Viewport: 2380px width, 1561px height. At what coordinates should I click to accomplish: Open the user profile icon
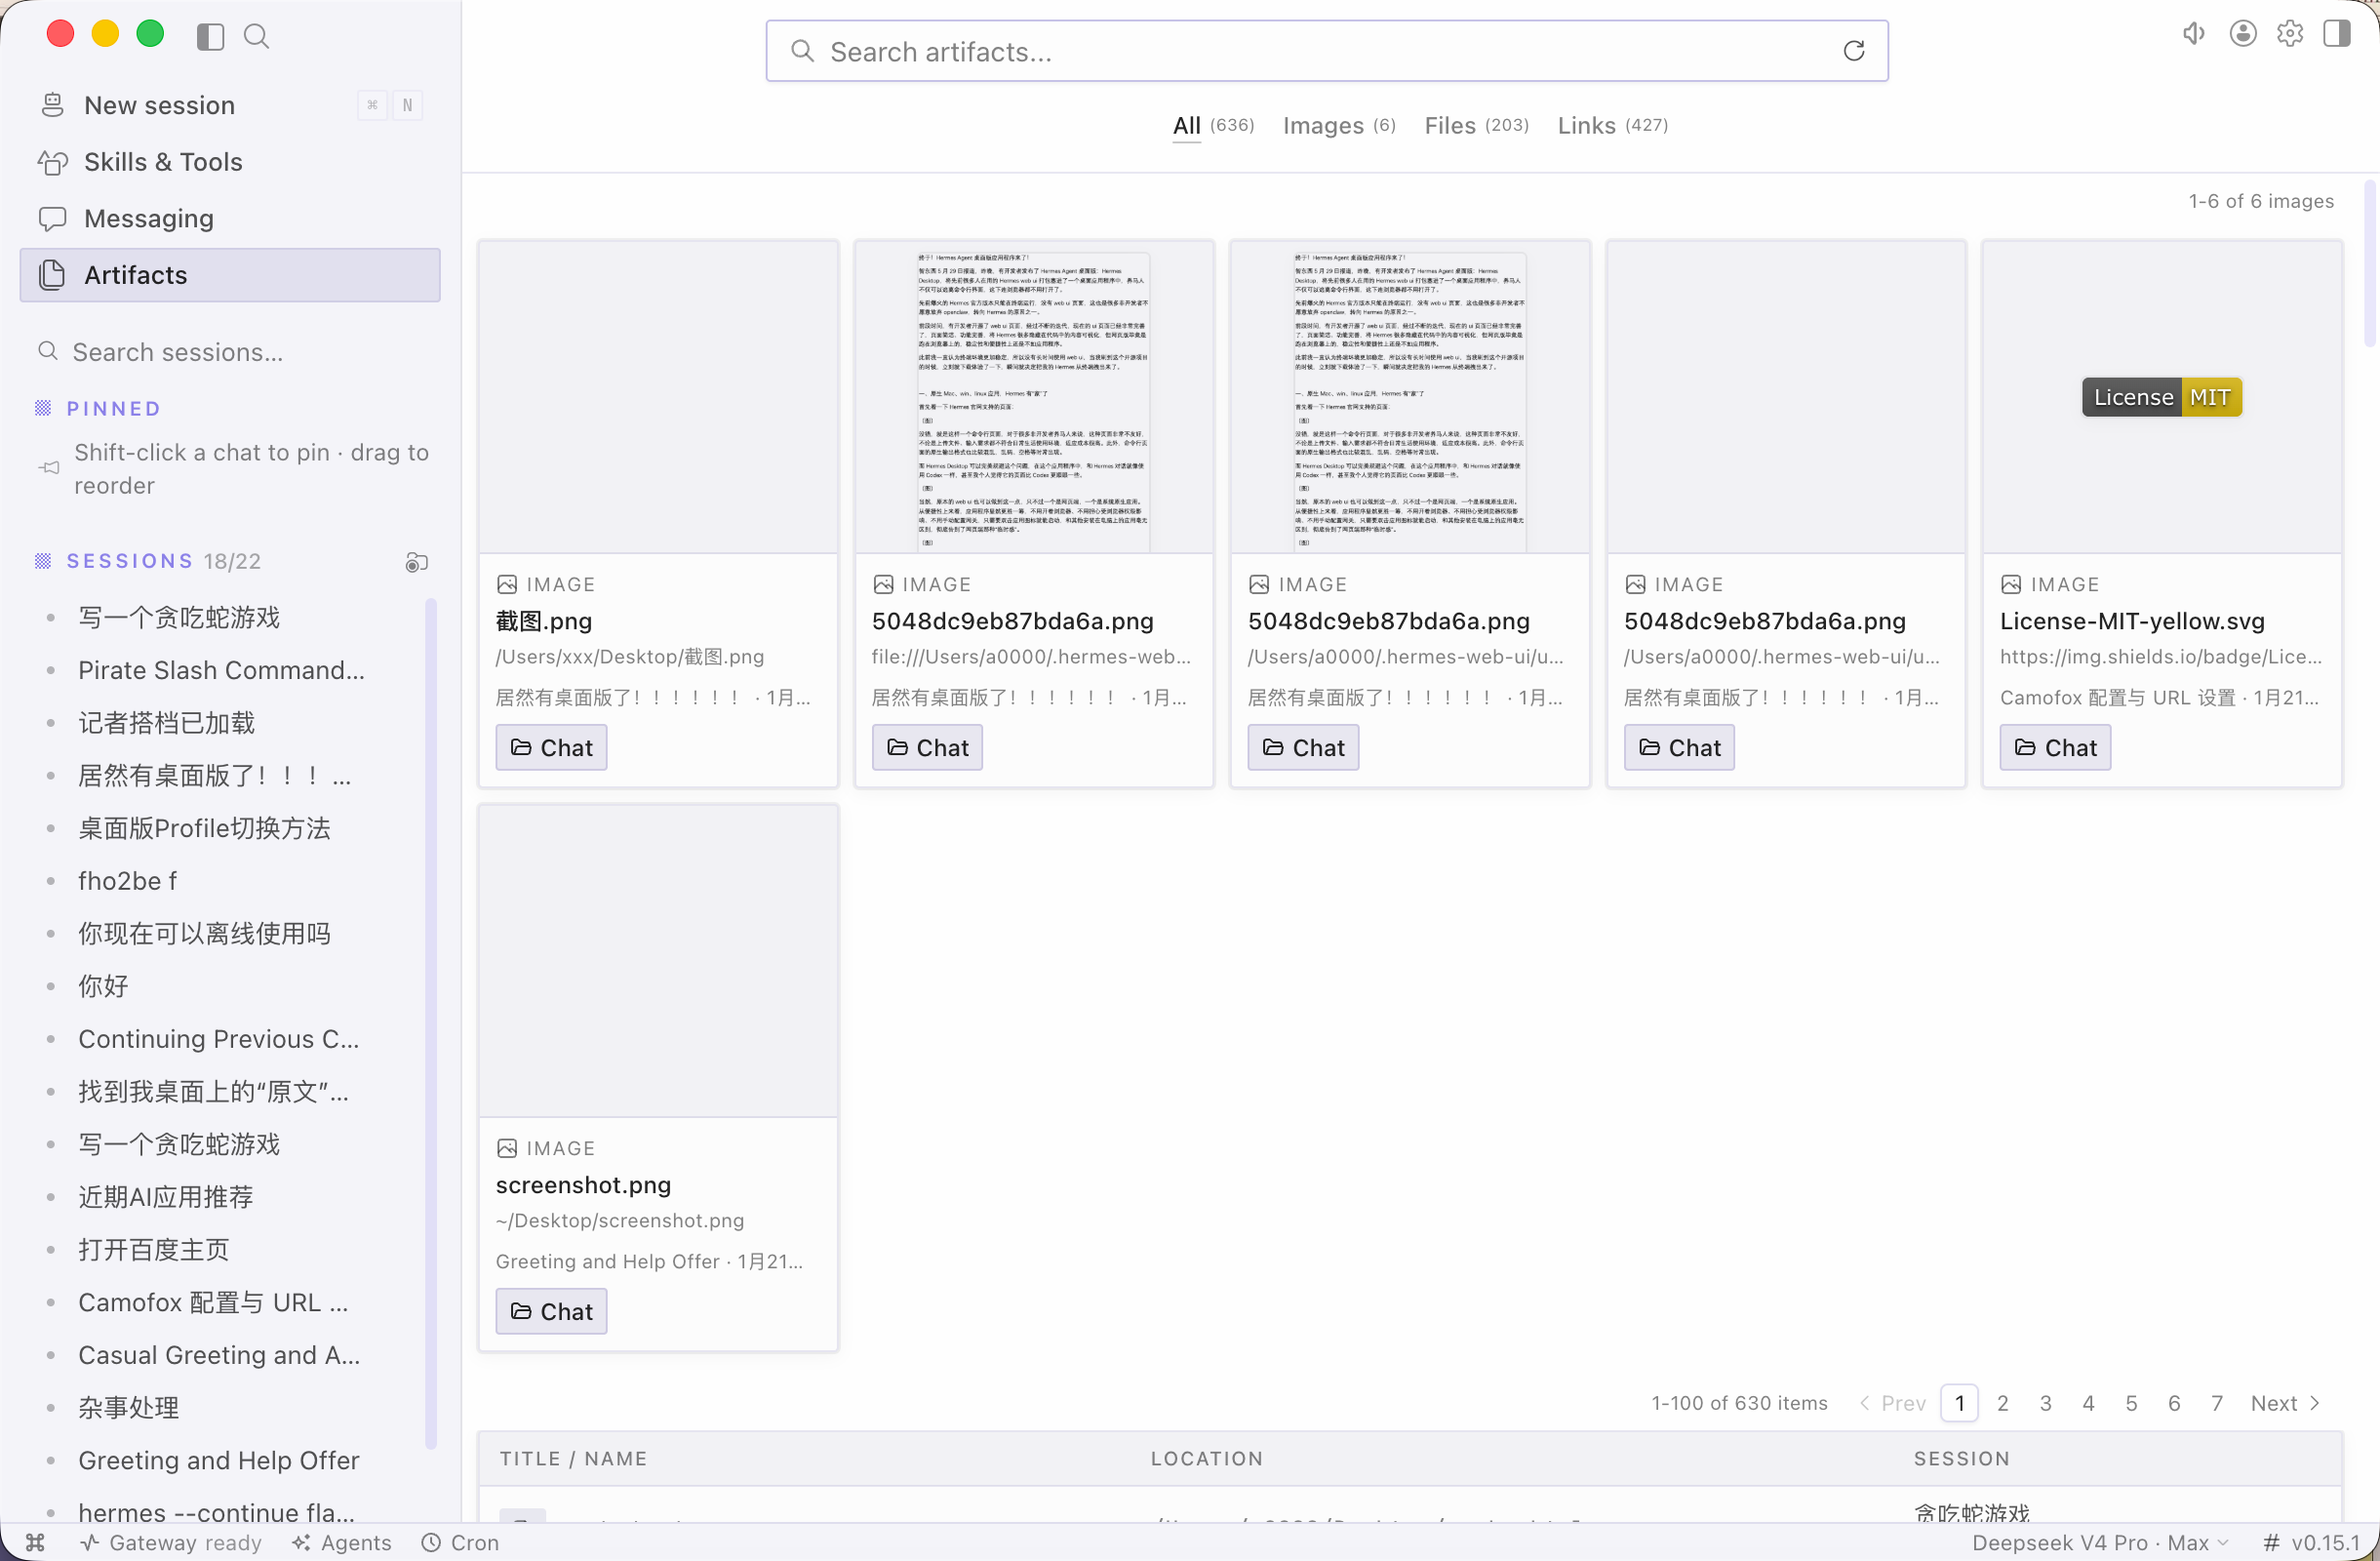tap(2243, 34)
